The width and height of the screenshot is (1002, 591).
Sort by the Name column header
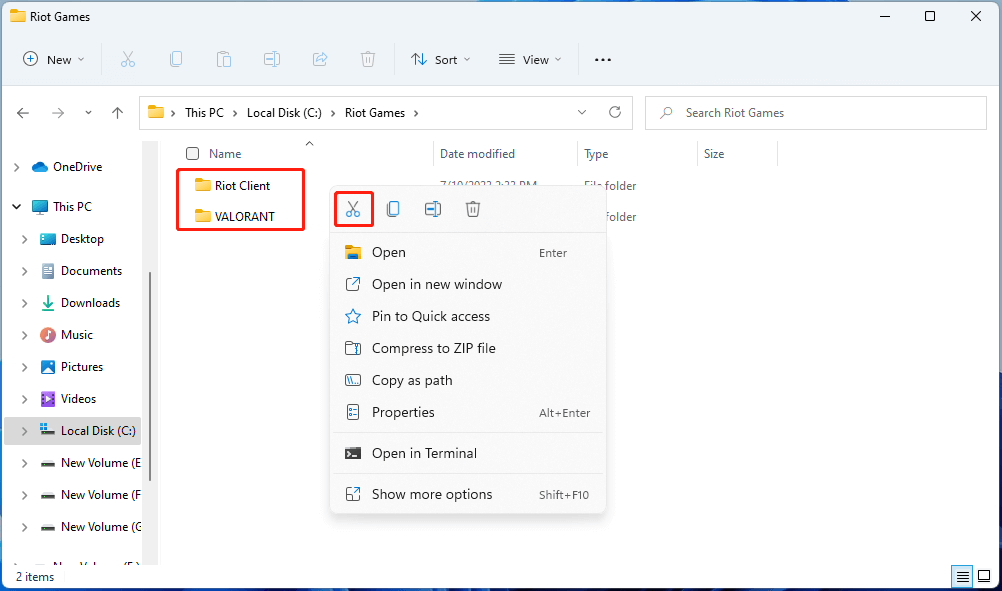tap(225, 153)
